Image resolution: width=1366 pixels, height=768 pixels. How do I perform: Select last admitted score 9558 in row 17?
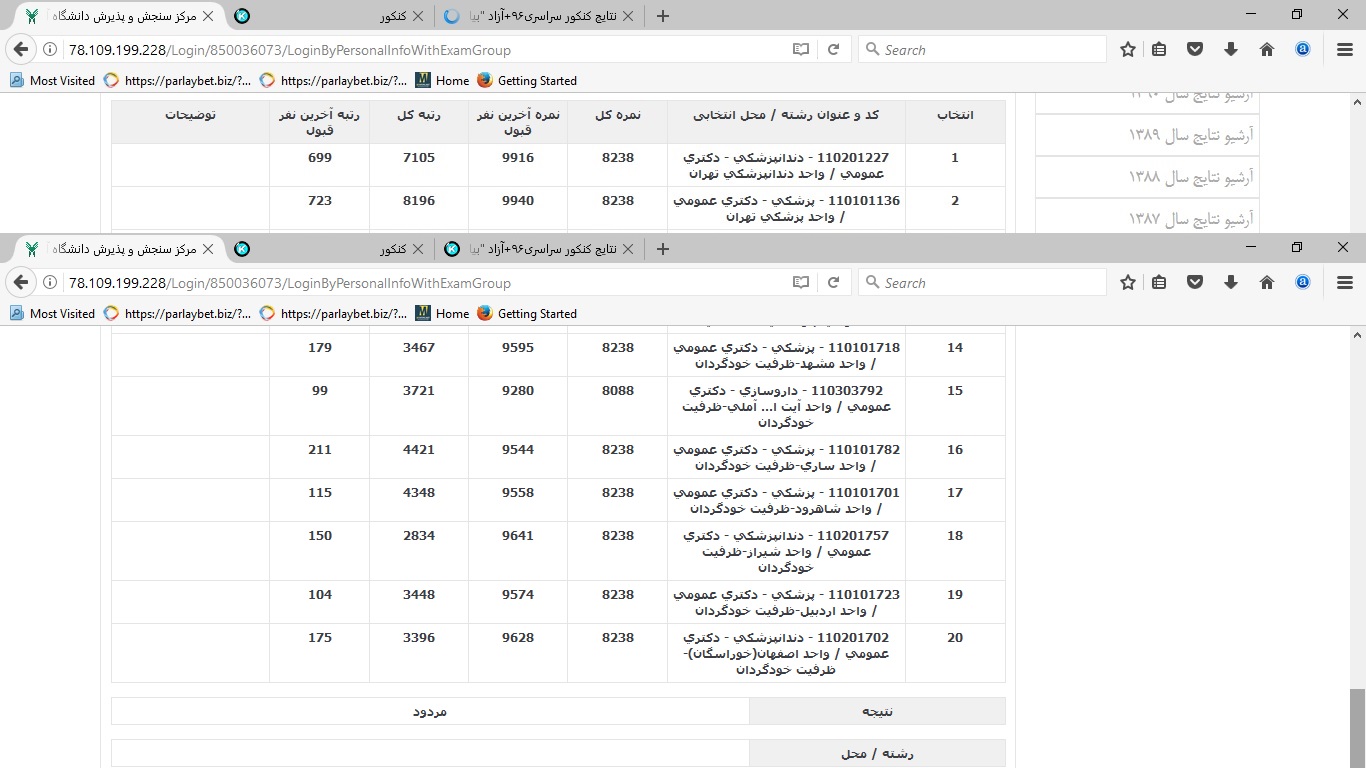pyautogui.click(x=517, y=493)
